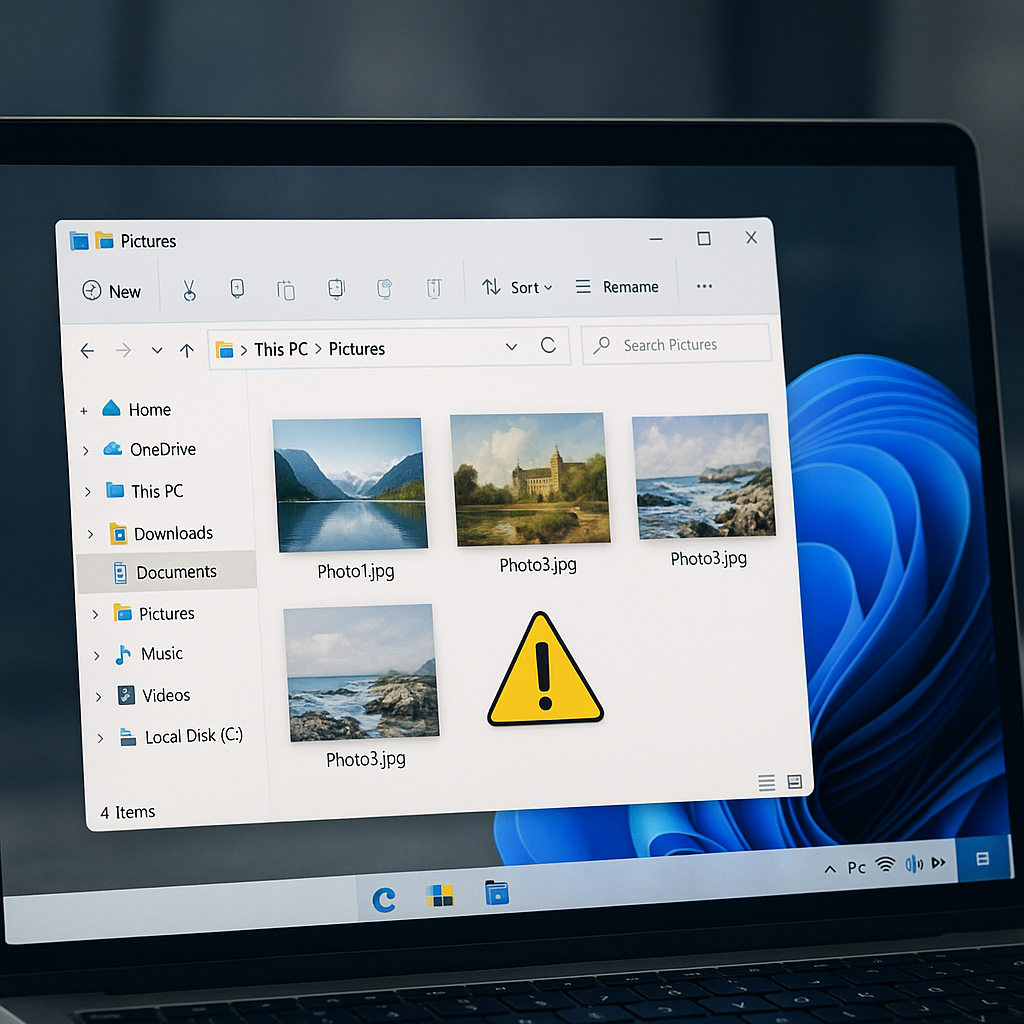Click the Paste clipboard icon
1024x1024 pixels.
(x=286, y=289)
